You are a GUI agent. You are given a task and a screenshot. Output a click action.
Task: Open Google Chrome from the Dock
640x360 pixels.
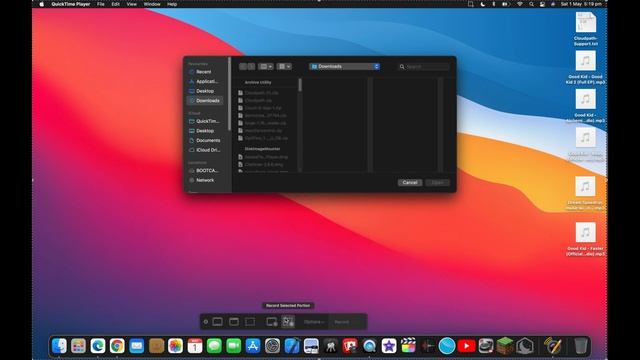point(117,346)
